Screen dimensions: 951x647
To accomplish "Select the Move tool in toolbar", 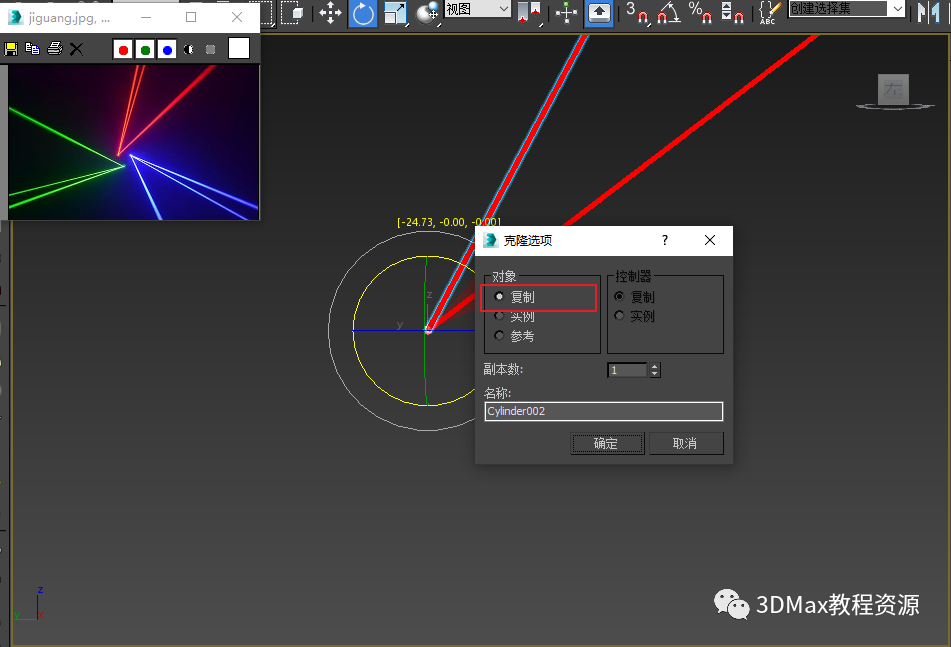I will click(330, 13).
